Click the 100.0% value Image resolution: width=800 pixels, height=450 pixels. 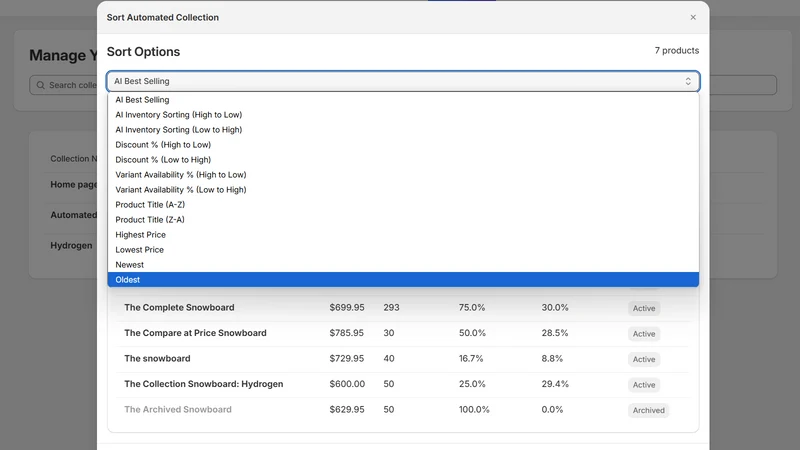(x=474, y=410)
